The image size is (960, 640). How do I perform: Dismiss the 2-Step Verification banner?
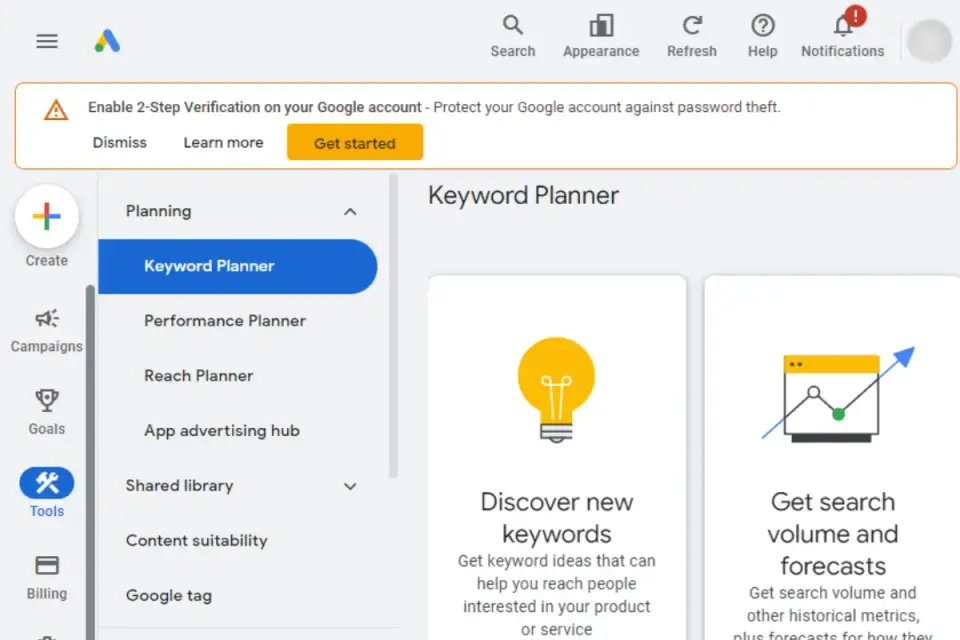(x=119, y=143)
